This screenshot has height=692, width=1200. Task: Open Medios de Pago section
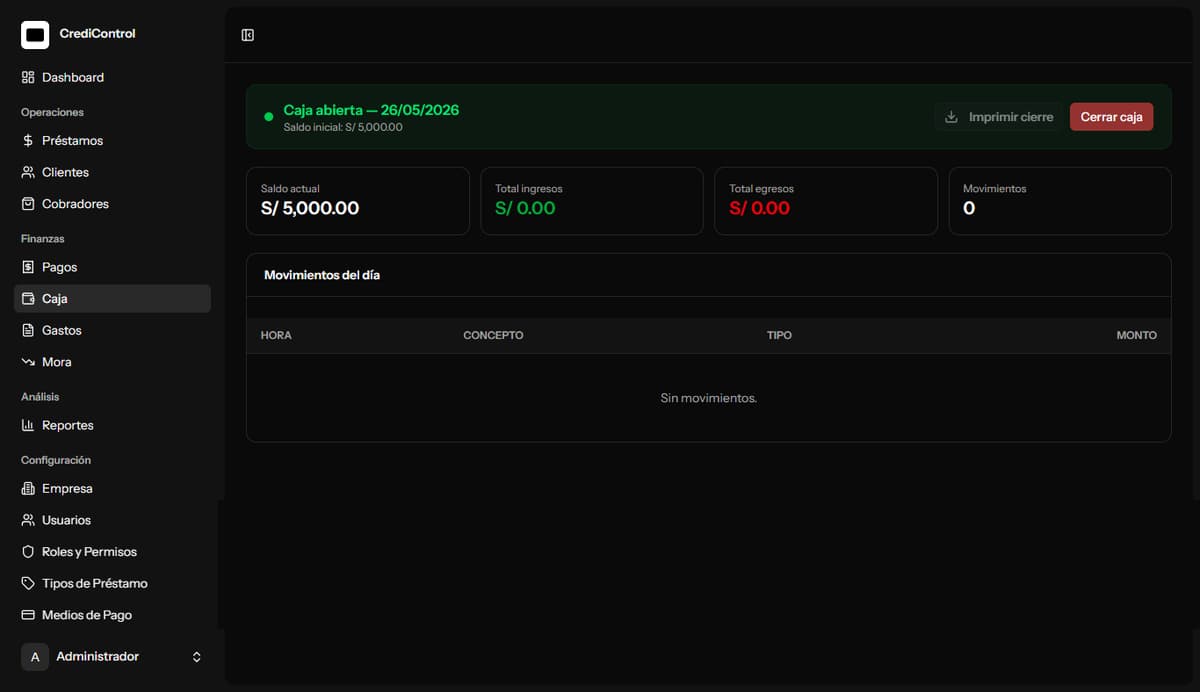pyautogui.click(x=112, y=615)
